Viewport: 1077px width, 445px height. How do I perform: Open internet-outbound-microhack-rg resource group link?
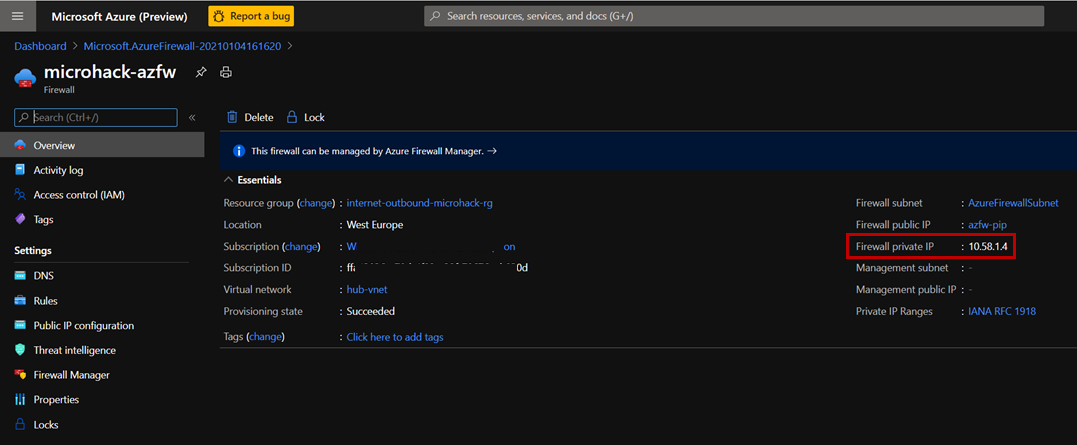pyautogui.click(x=420, y=203)
